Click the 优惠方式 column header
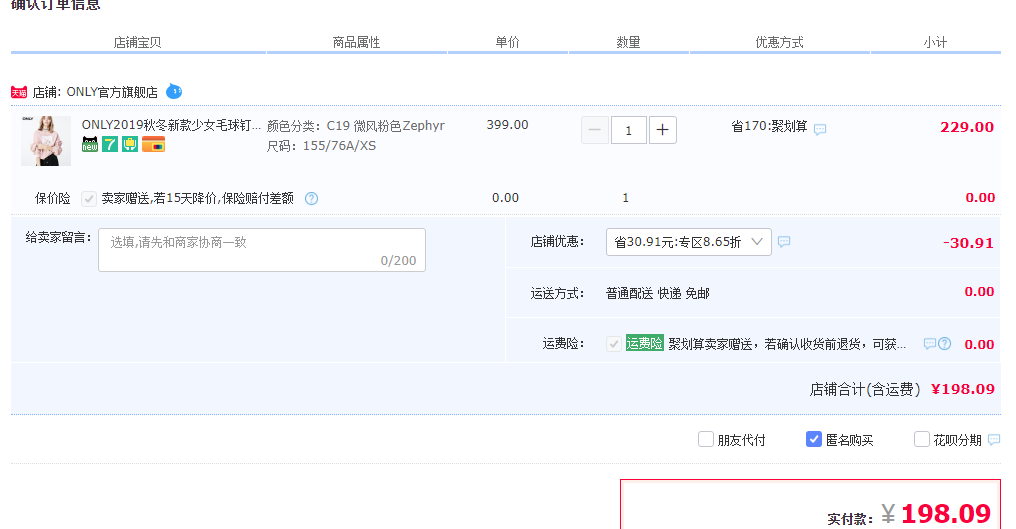Image resolution: width=1016 pixels, height=529 pixels. point(779,43)
